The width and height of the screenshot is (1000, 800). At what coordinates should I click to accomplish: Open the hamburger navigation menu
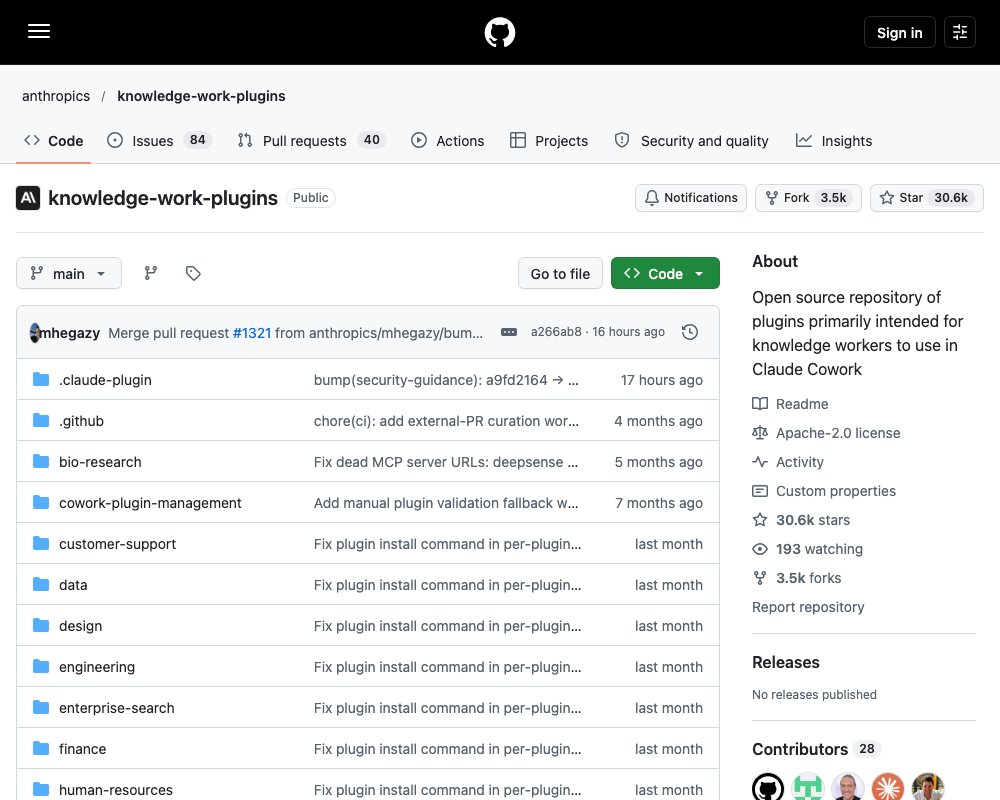[x=39, y=31]
